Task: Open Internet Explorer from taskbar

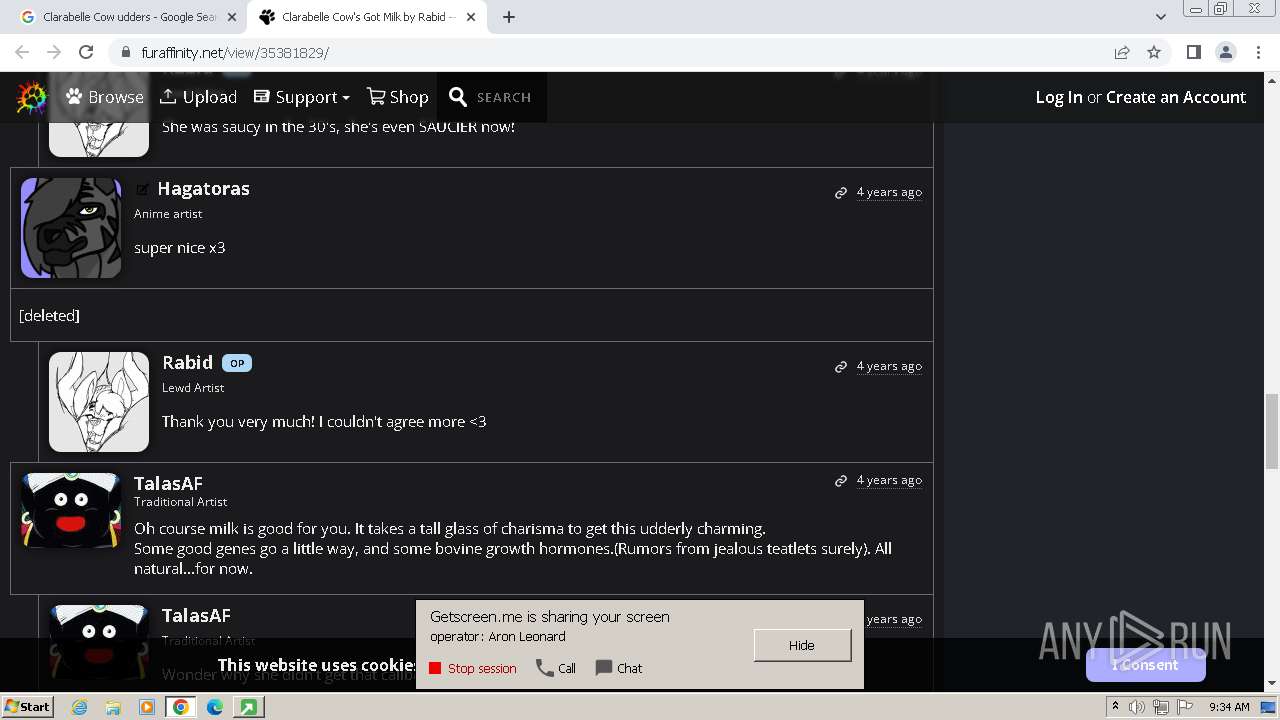Action: click(80, 707)
